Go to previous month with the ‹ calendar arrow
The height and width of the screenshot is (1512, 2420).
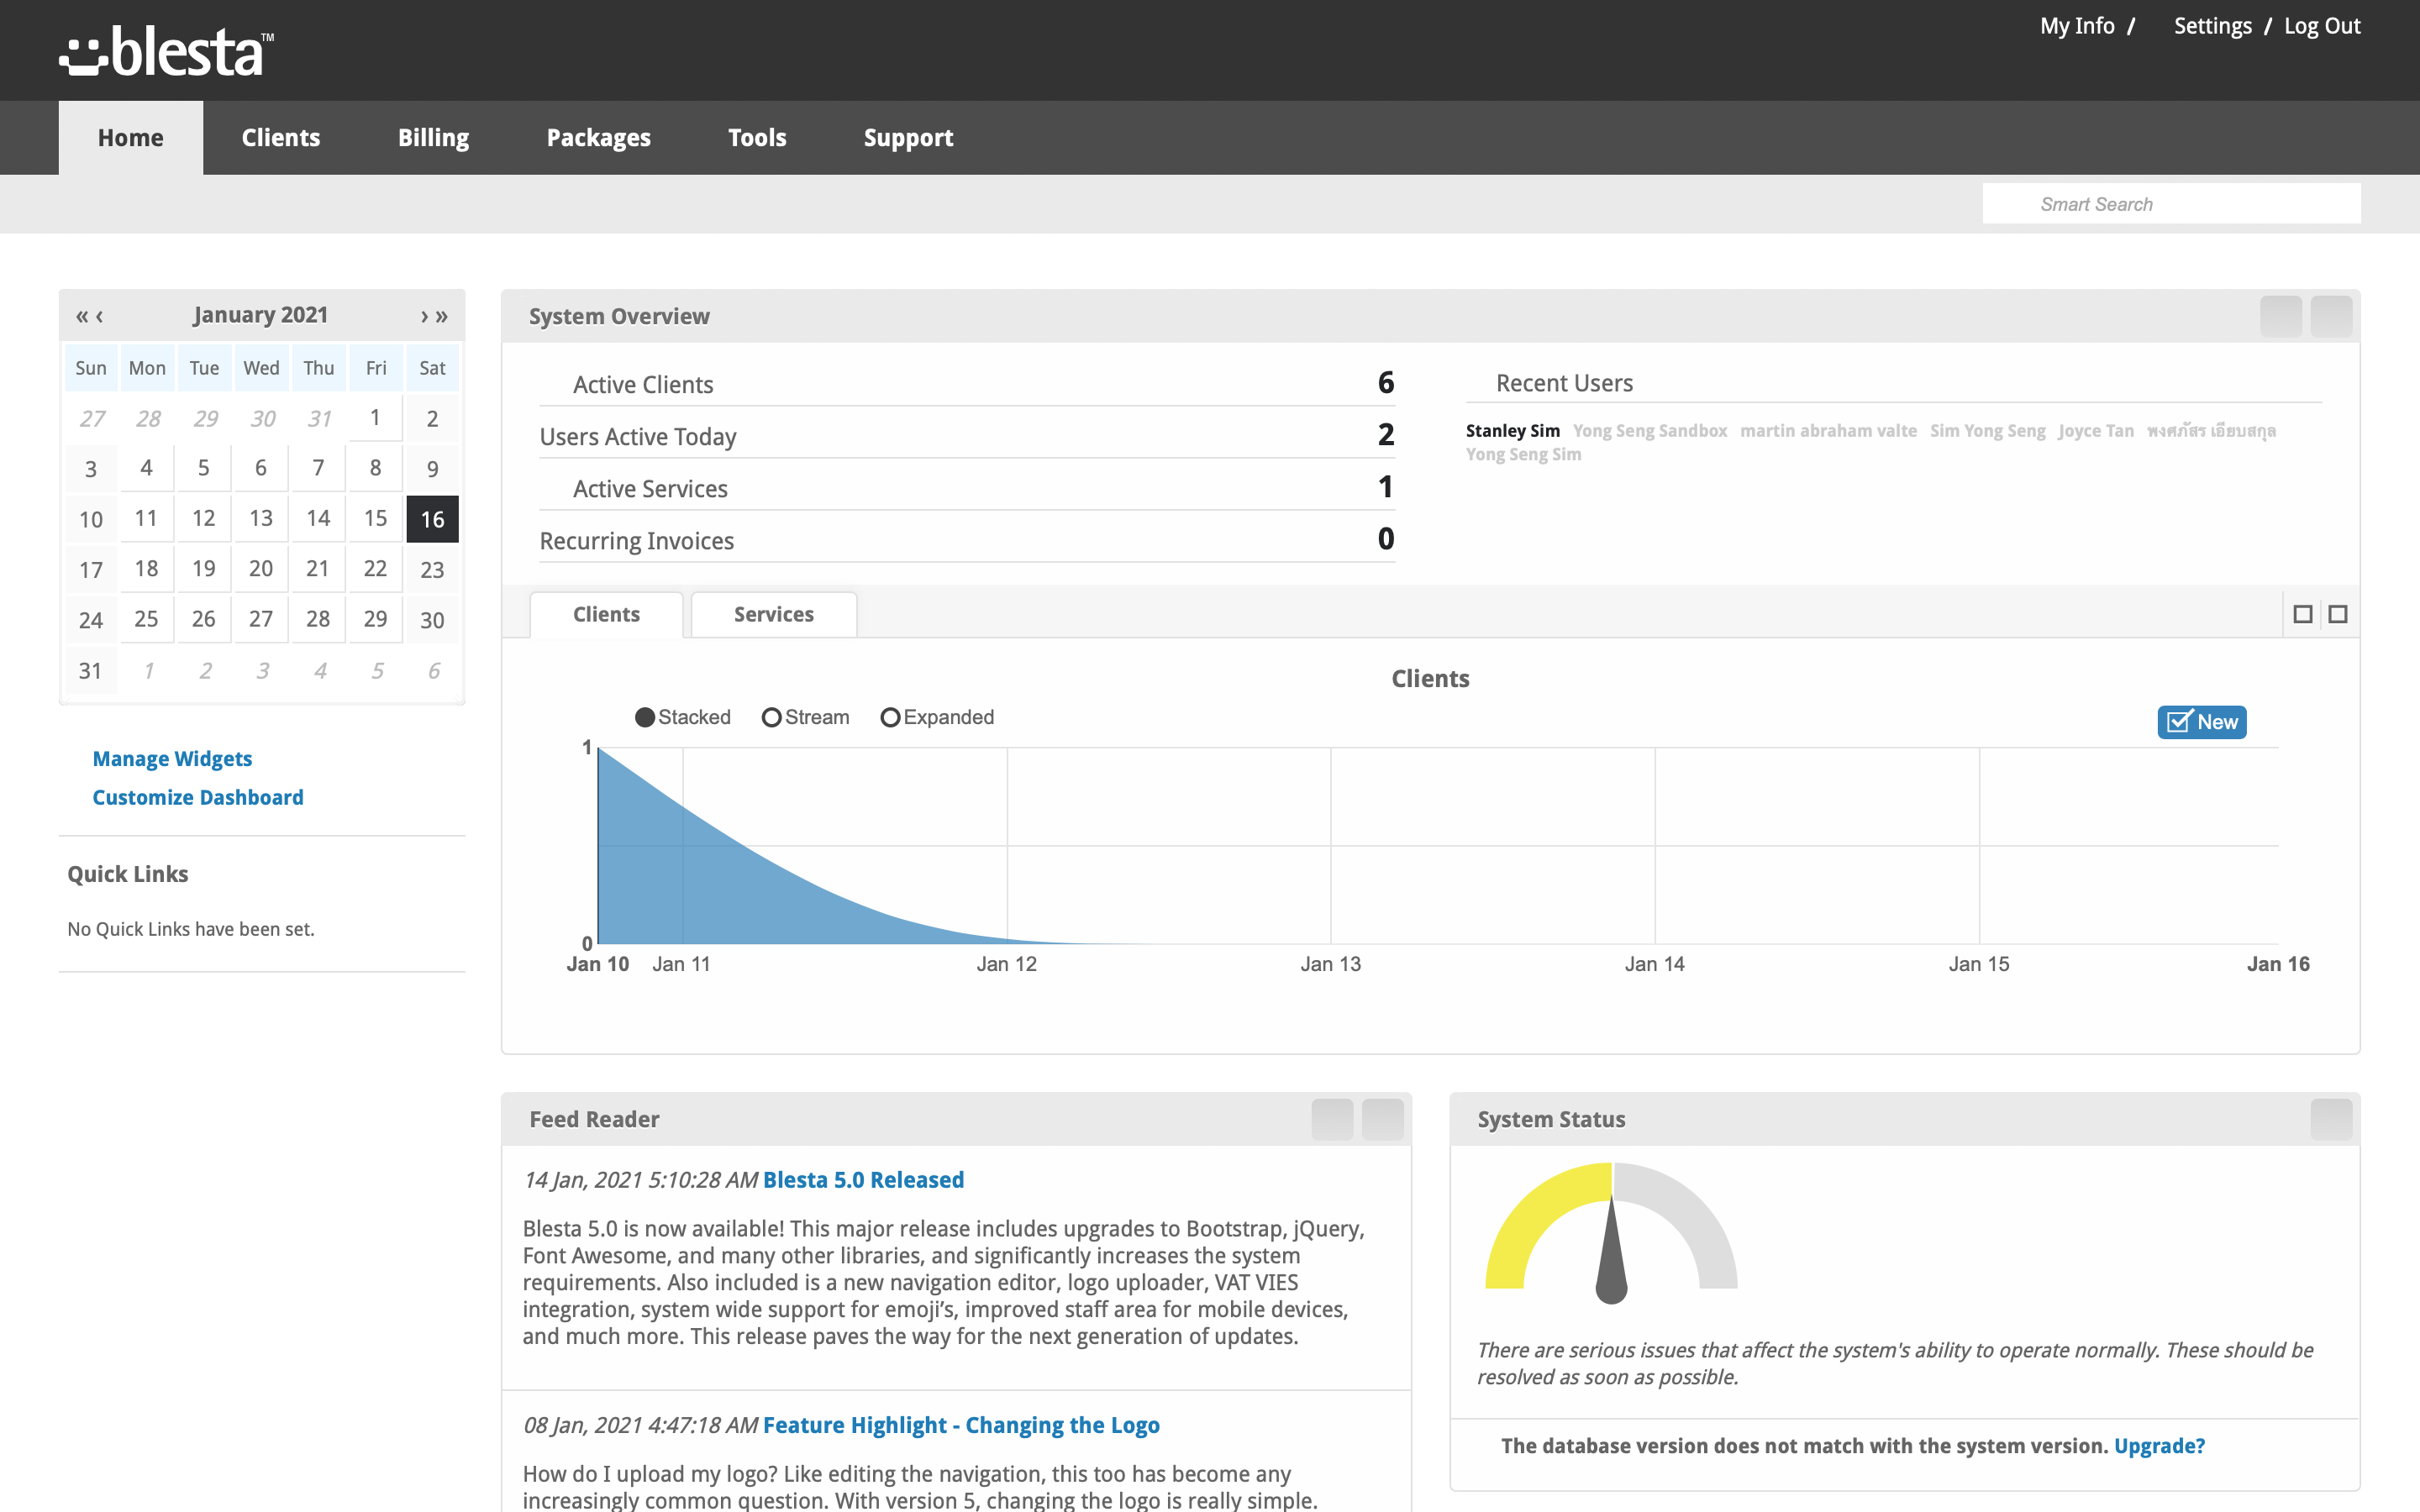(x=99, y=316)
